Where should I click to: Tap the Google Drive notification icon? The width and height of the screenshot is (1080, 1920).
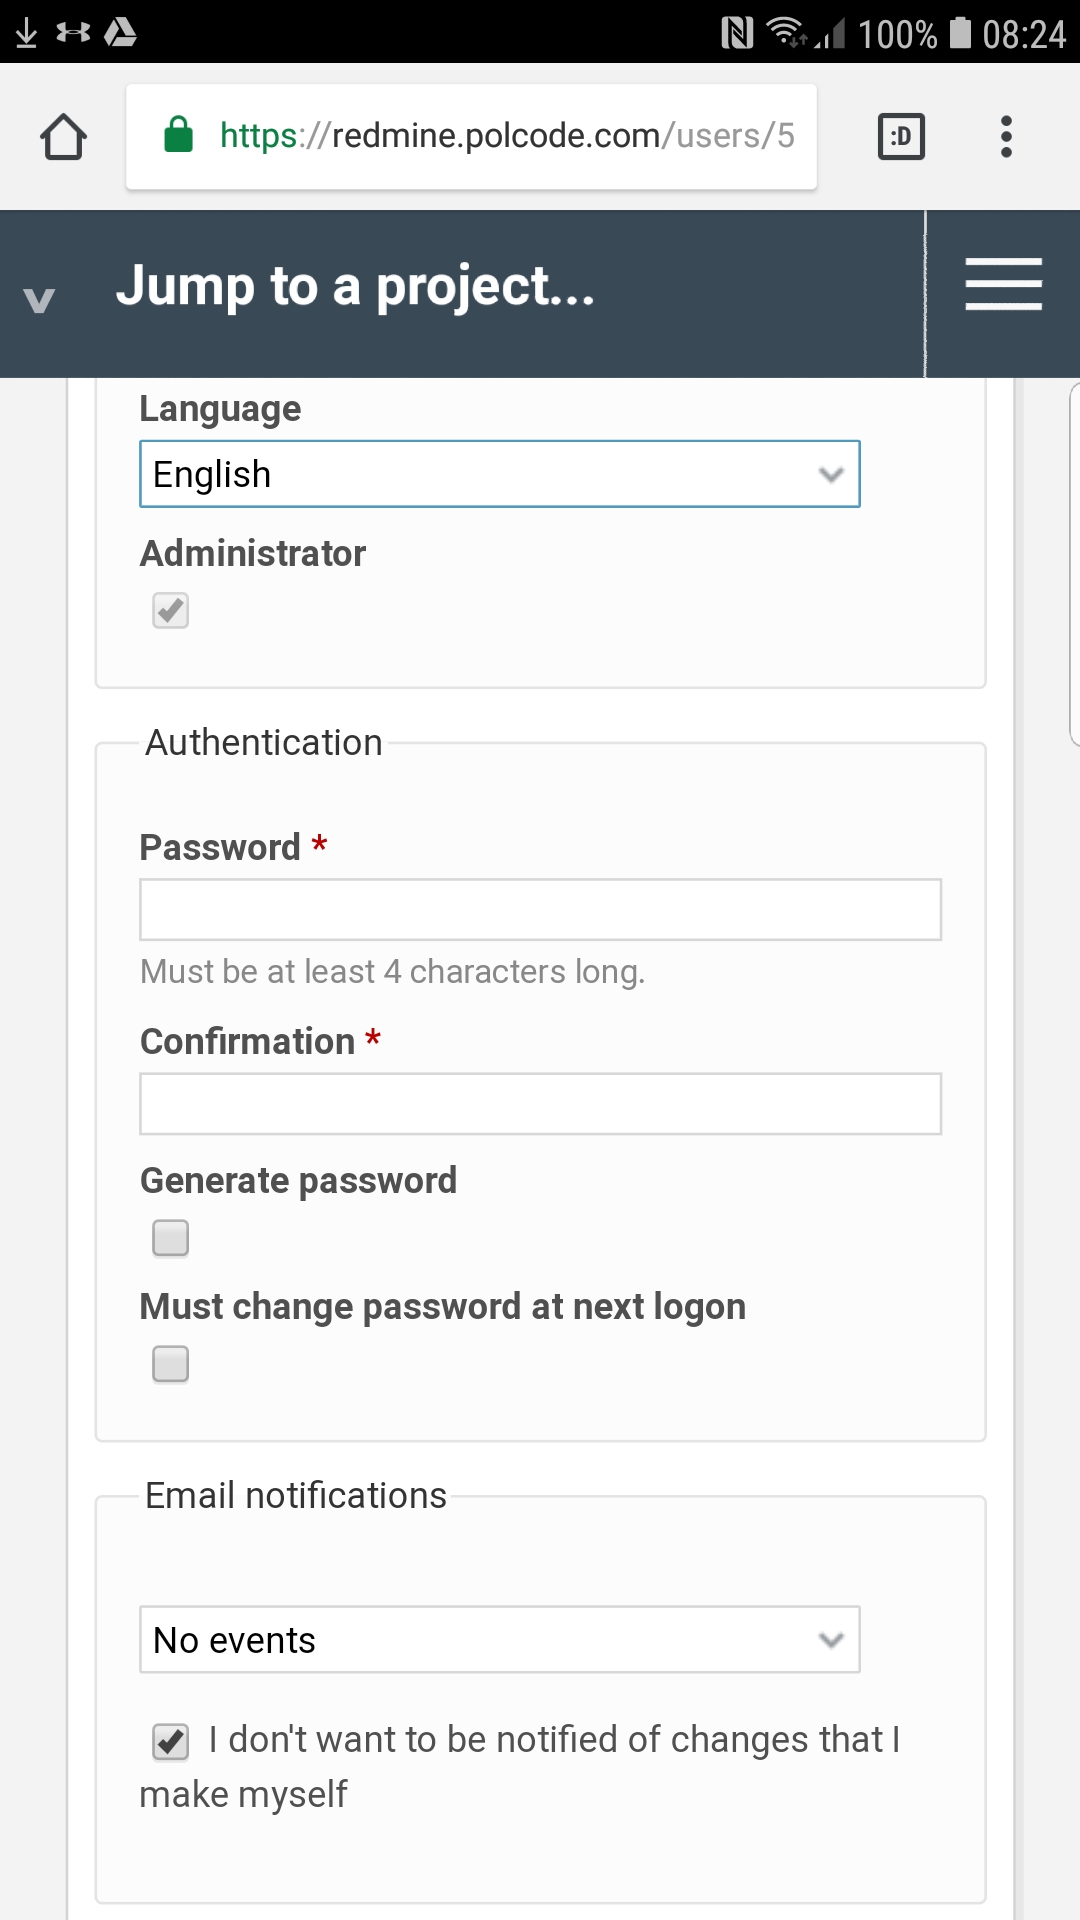pos(120,33)
